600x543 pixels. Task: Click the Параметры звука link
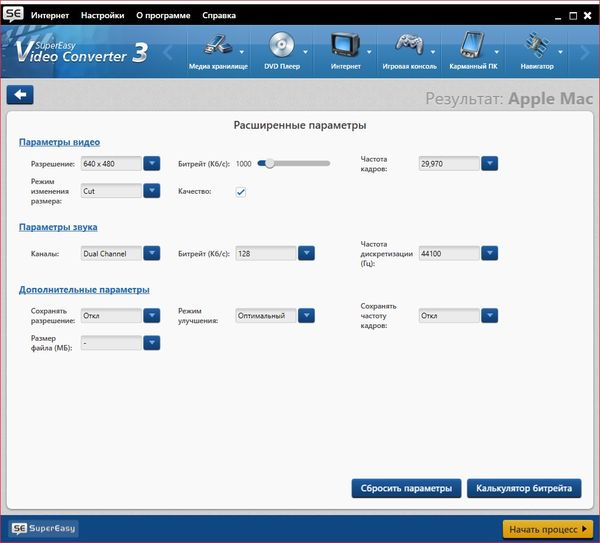click(58, 227)
